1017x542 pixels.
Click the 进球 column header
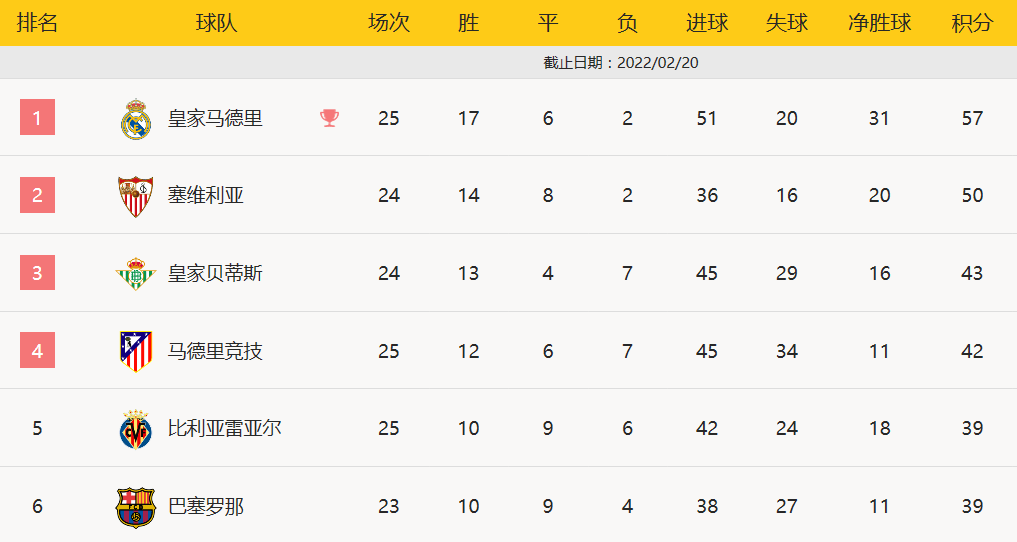(x=707, y=23)
